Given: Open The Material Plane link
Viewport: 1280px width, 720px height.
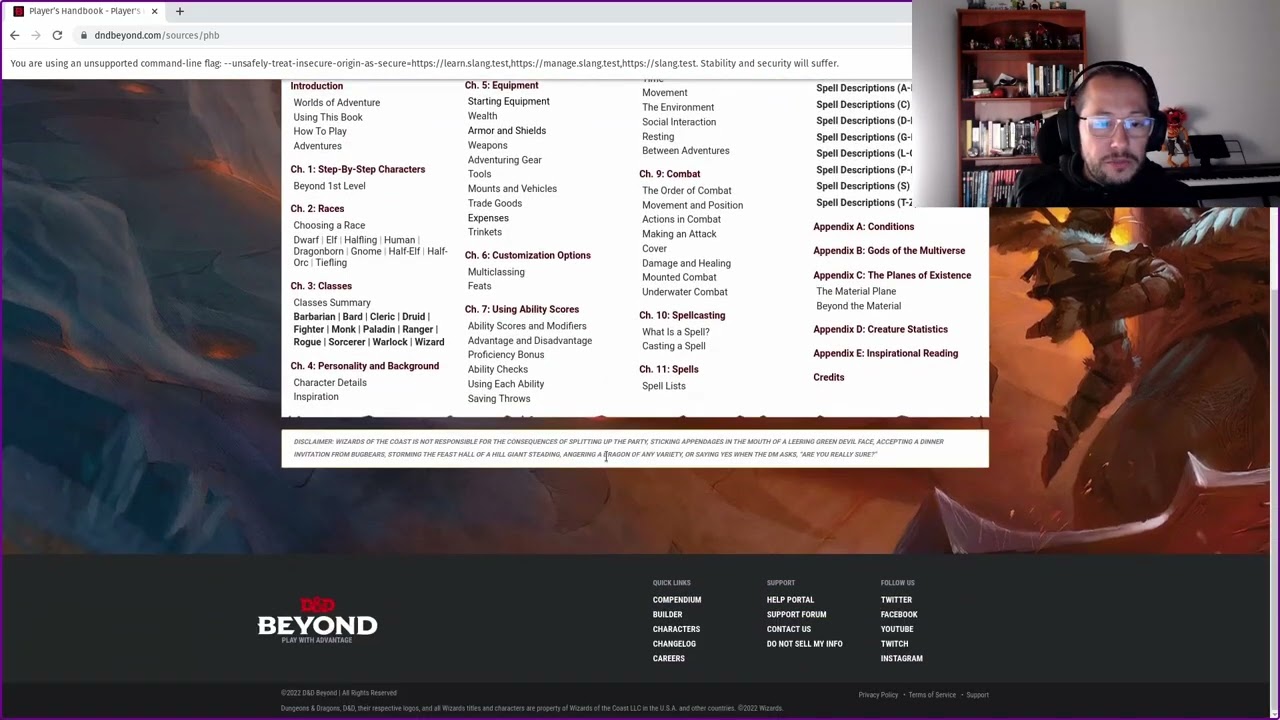Looking at the screenshot, I should pyautogui.click(x=856, y=292).
